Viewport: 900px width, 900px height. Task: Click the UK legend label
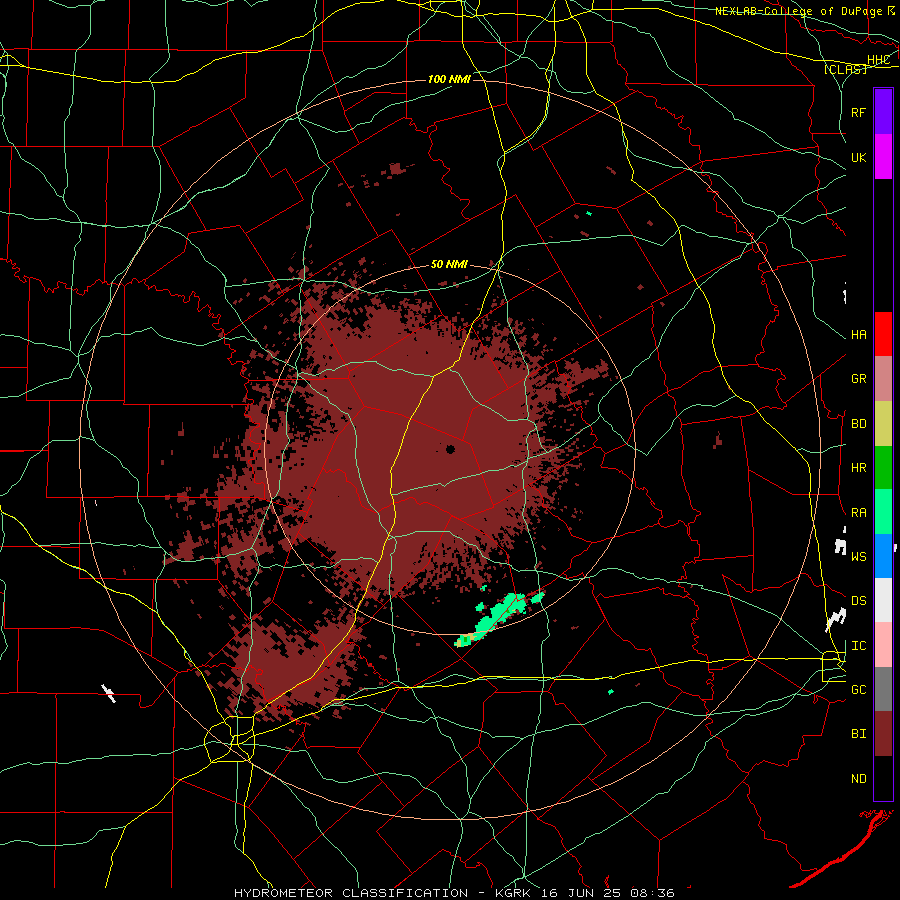pyautogui.click(x=858, y=158)
